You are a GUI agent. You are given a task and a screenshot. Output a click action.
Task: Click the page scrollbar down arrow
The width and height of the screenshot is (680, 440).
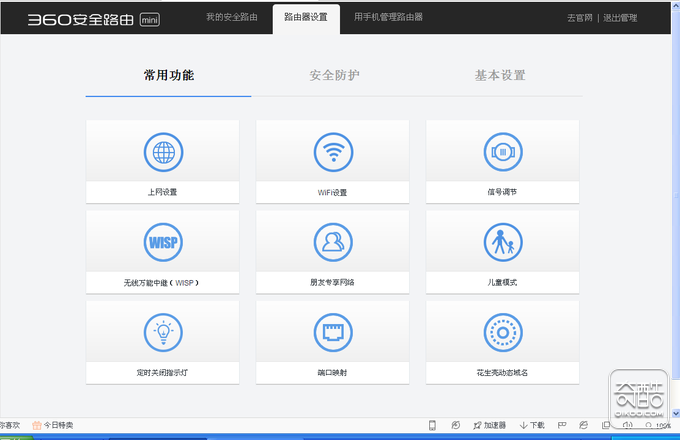676,414
